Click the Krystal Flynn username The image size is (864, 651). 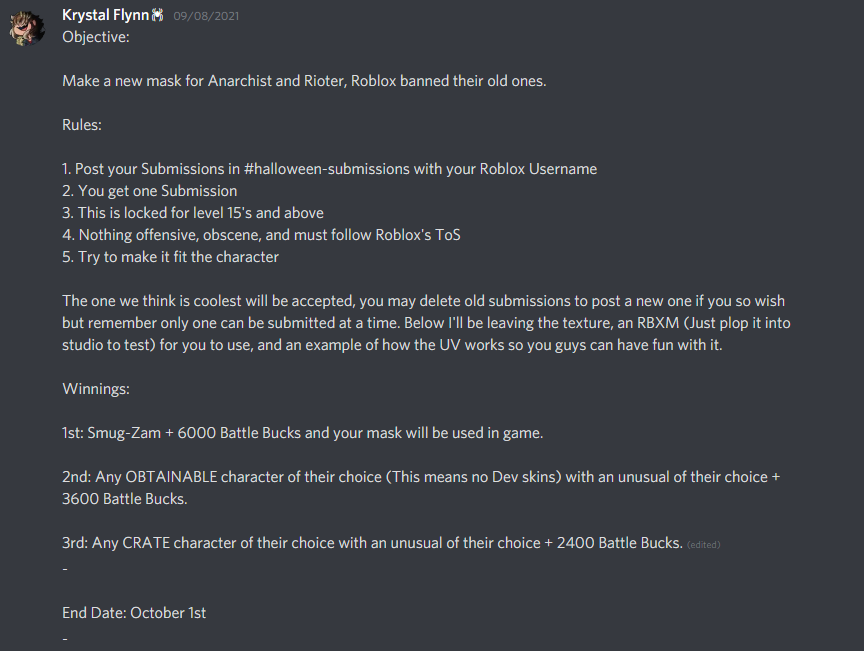click(x=105, y=15)
